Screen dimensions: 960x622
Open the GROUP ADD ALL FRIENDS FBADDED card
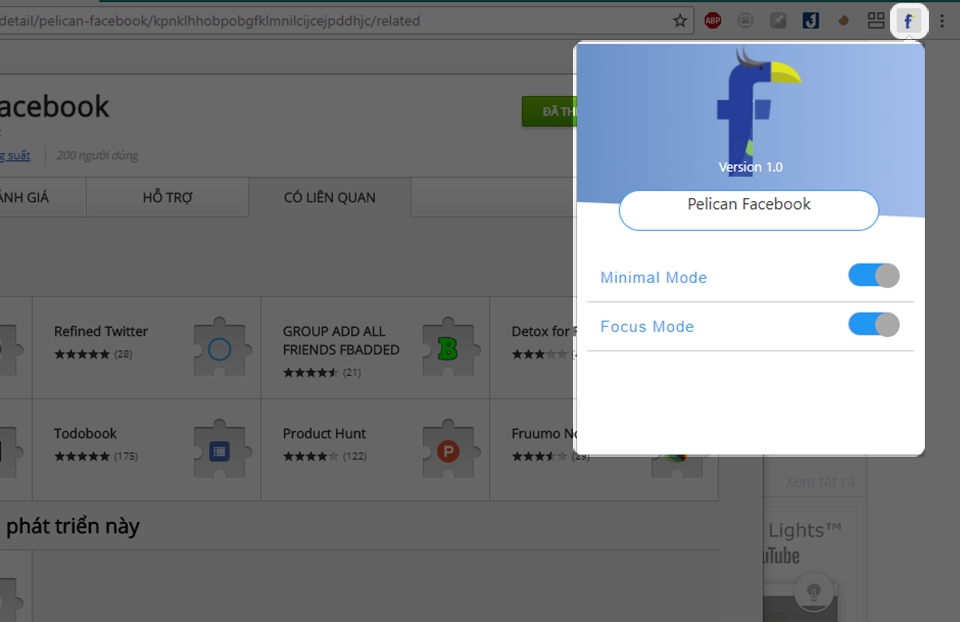pos(375,348)
